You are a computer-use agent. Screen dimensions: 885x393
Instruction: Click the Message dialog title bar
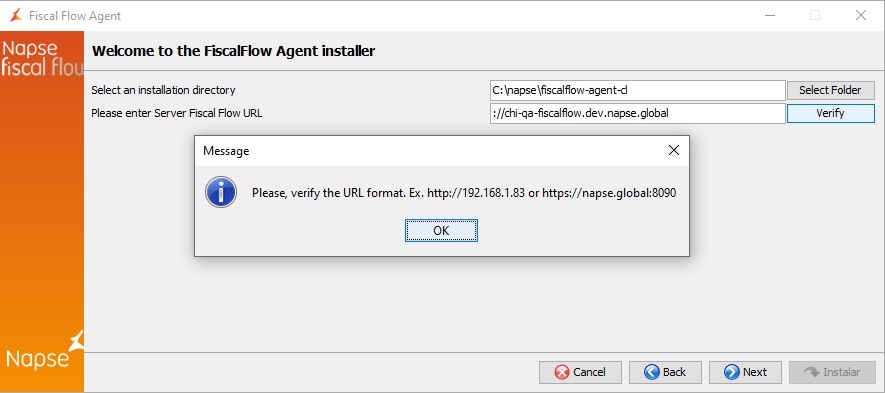(429, 151)
